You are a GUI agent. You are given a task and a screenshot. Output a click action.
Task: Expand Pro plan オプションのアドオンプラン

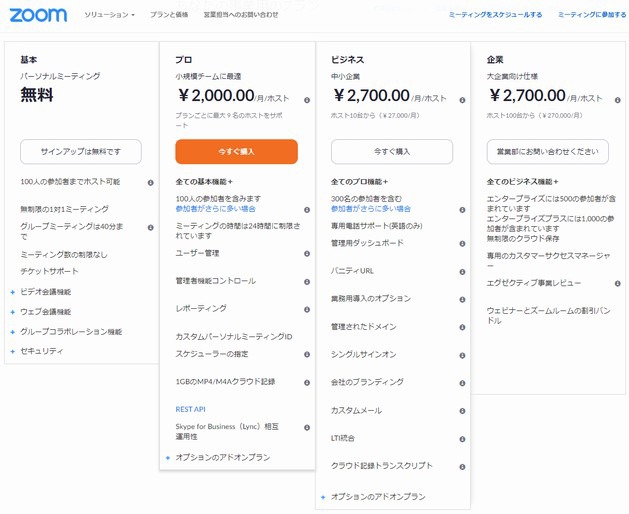pyautogui.click(x=223, y=457)
